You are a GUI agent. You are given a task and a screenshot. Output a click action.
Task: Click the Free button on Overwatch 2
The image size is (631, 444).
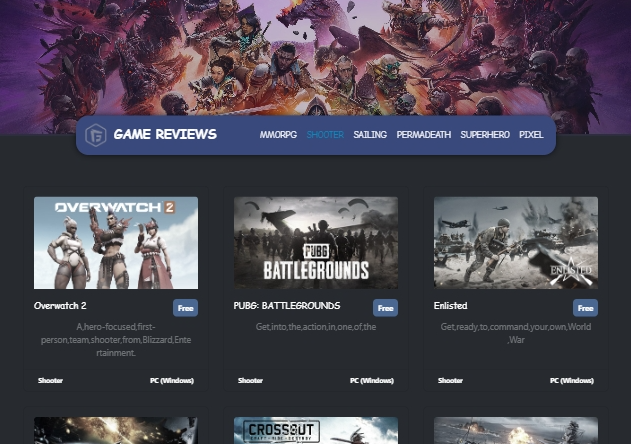coord(186,308)
